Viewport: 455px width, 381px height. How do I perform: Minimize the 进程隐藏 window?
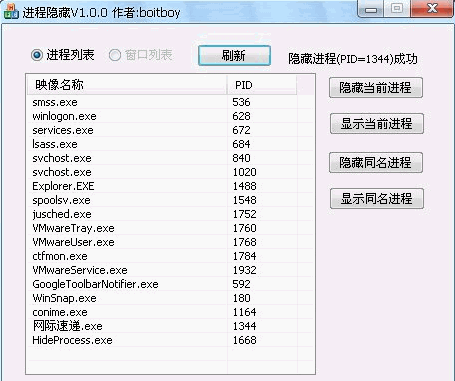pyautogui.click(x=371, y=9)
